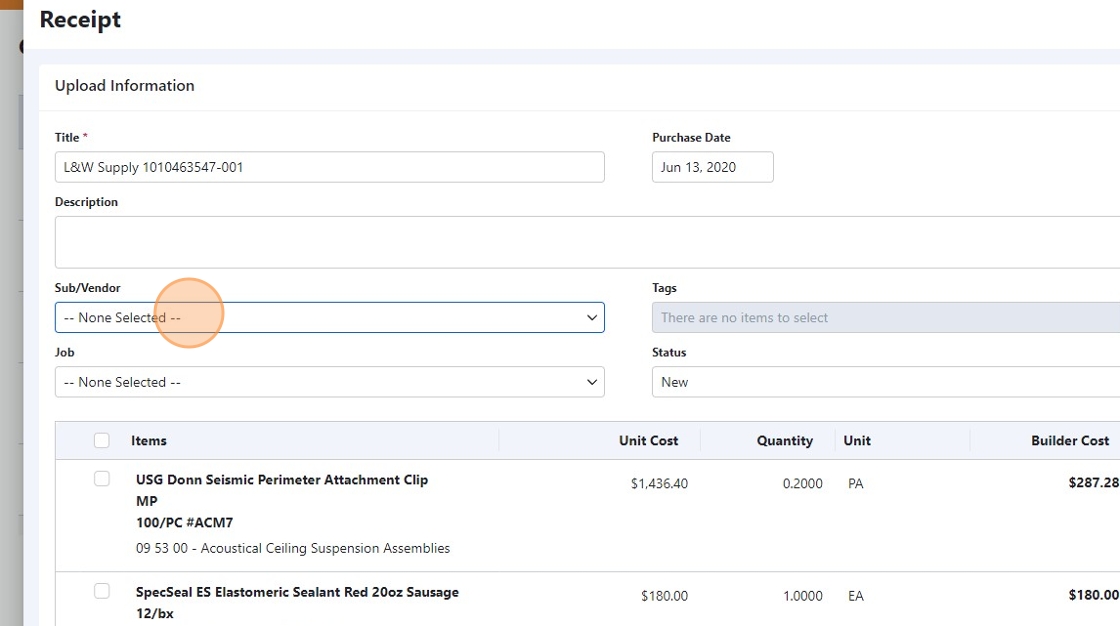This screenshot has height=626, width=1120.
Task: Click the Unit column header
Action: pos(857,441)
